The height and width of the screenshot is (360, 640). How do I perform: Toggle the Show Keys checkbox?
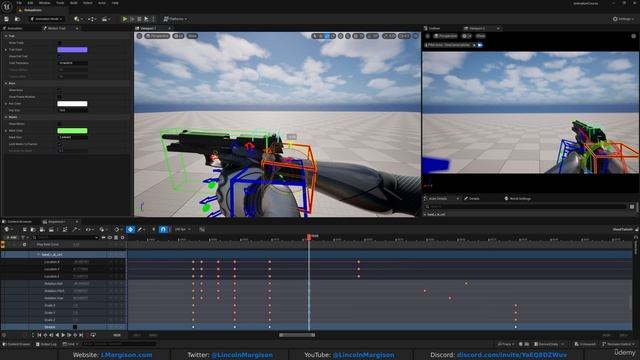[60, 90]
